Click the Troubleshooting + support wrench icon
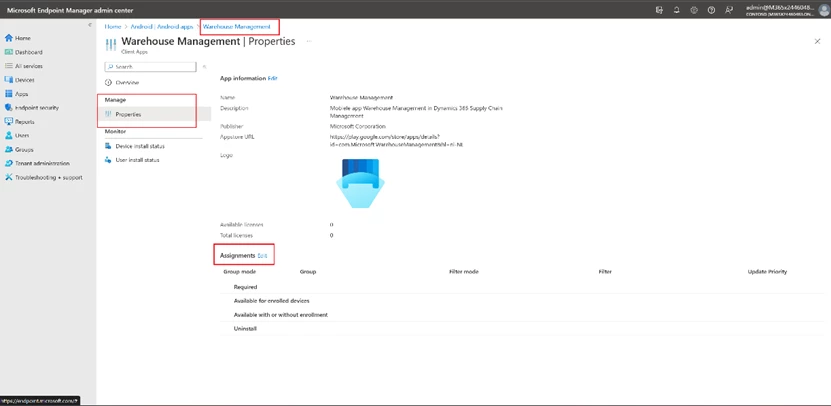 click(x=8, y=178)
